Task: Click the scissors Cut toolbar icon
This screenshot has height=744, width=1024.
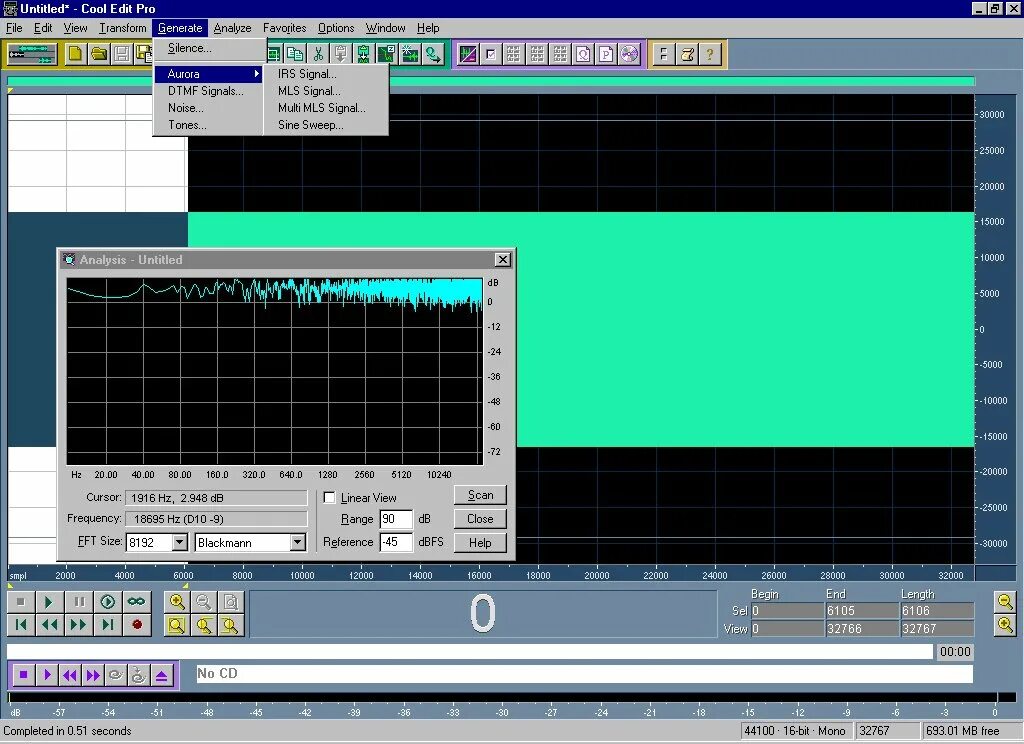Action: pyautogui.click(x=318, y=54)
